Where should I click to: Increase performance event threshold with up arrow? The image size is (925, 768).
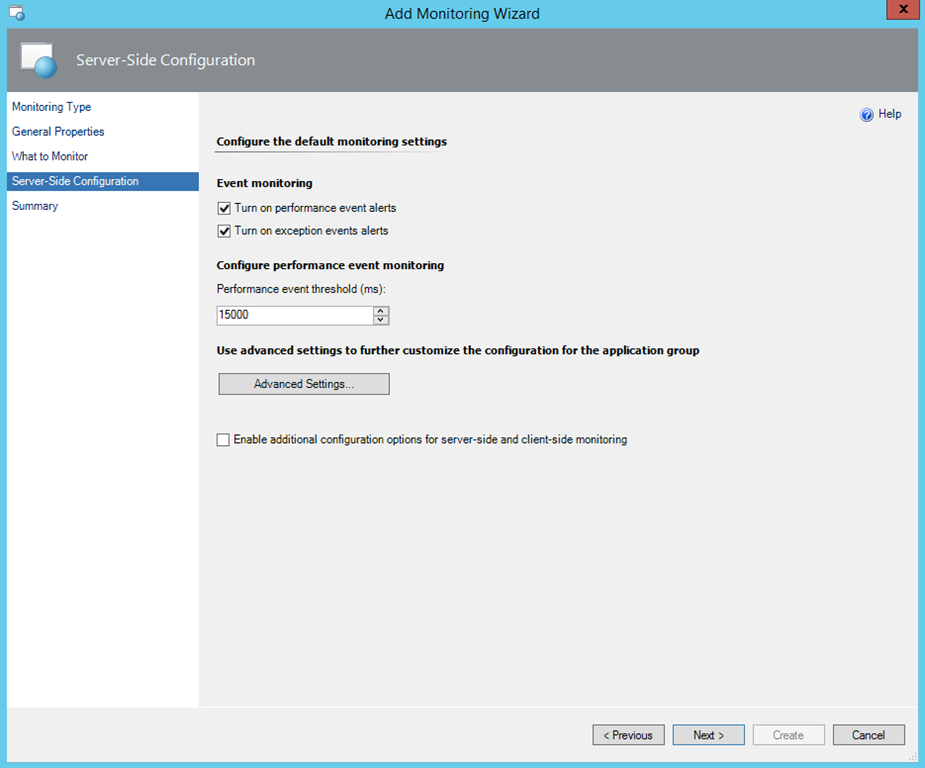click(x=381, y=310)
